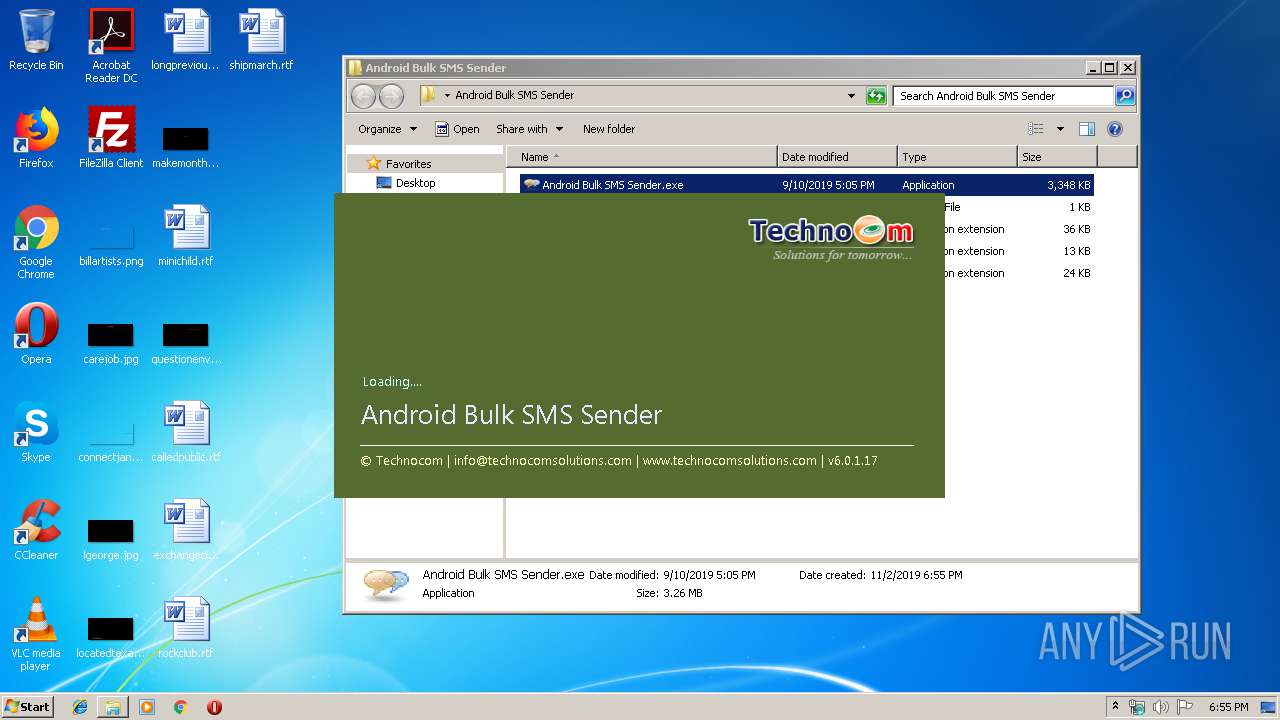The height and width of the screenshot is (720, 1280).
Task: Select the 1 KB file's size cell
Action: 1079,207
